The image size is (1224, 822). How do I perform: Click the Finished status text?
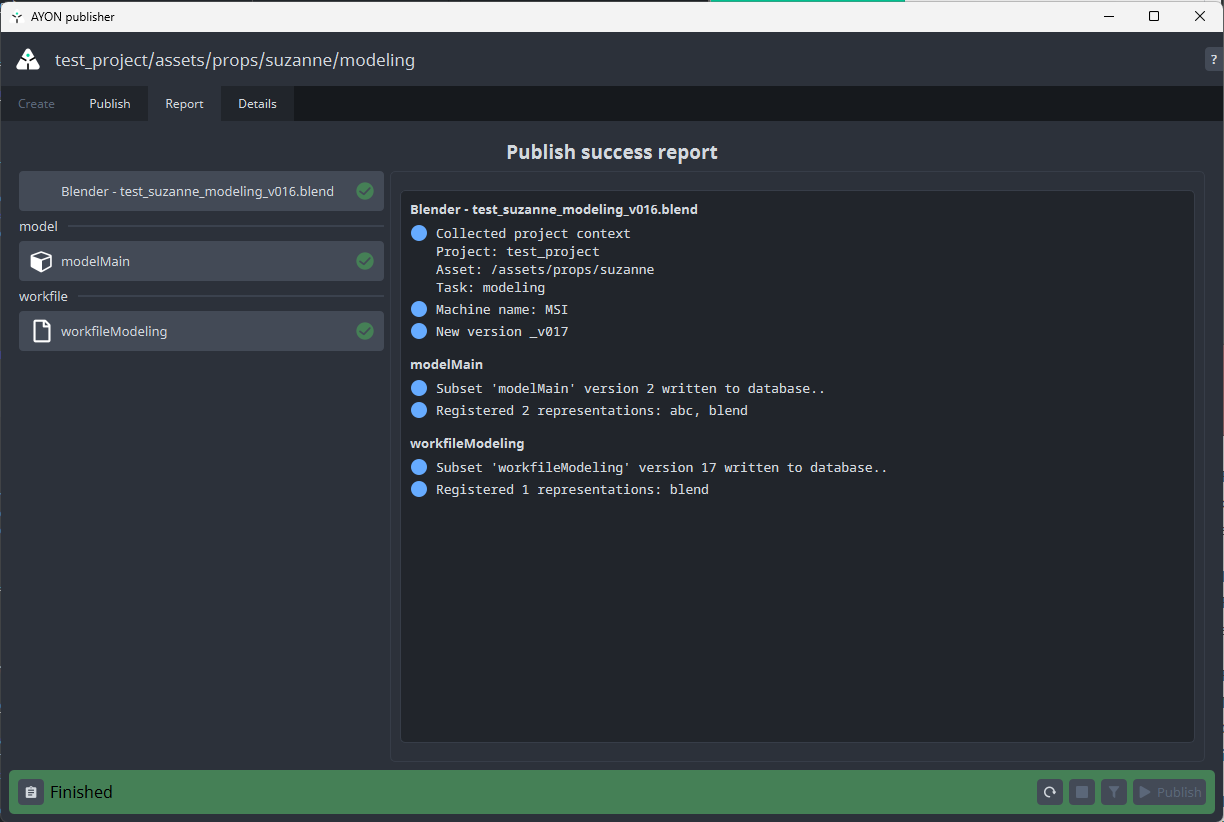pyautogui.click(x=81, y=792)
